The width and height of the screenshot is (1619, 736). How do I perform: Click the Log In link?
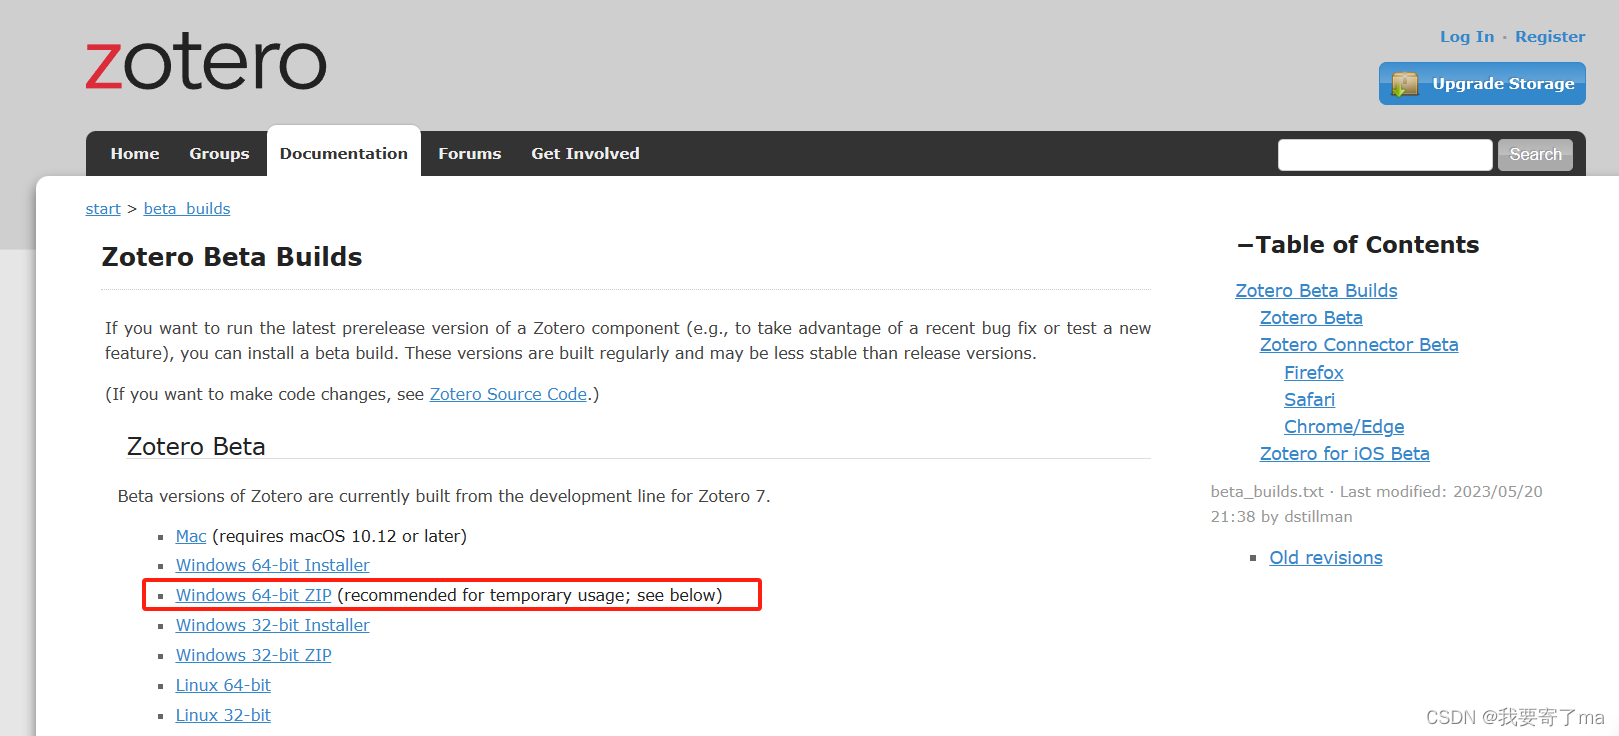click(1467, 36)
